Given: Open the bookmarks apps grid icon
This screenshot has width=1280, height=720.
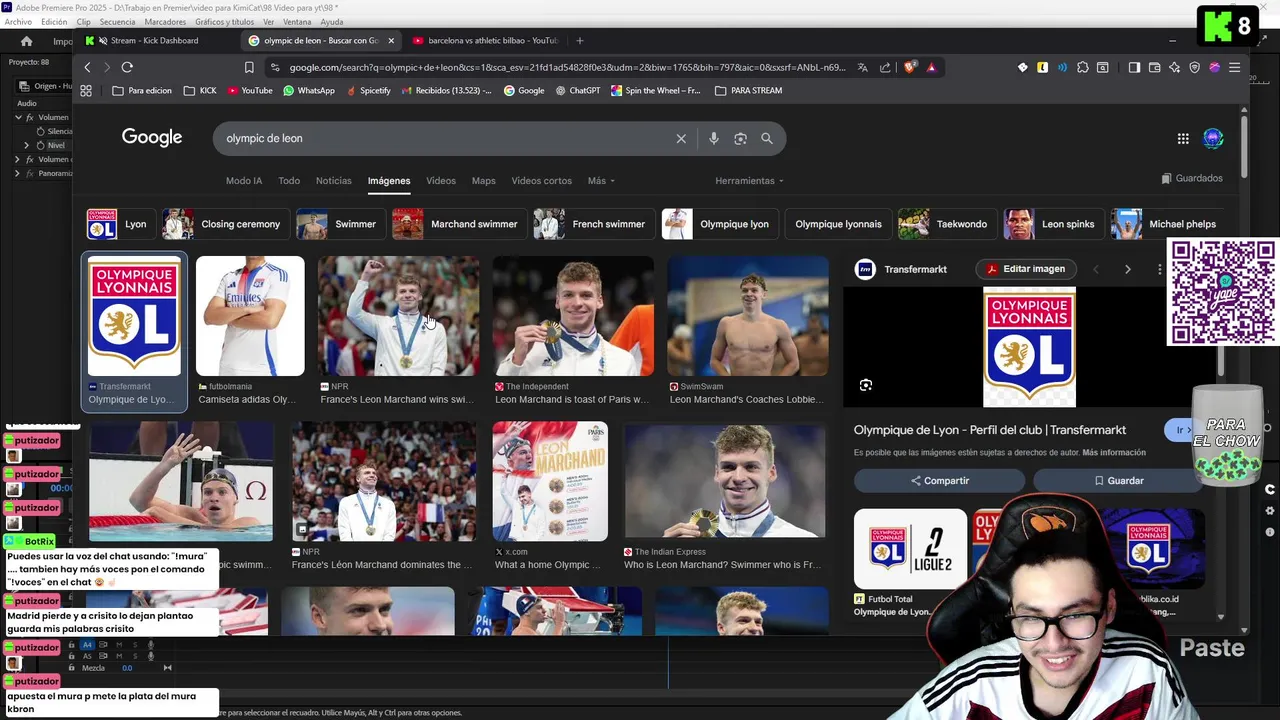Looking at the screenshot, I should [x=86, y=90].
